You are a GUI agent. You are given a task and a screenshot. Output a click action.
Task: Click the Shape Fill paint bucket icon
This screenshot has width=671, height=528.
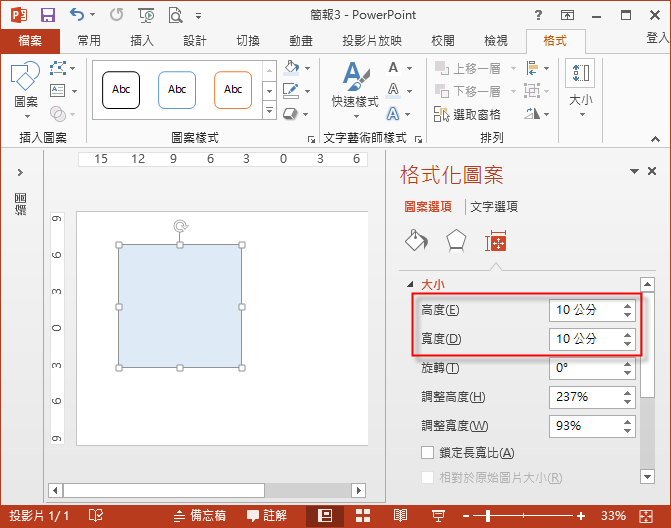click(291, 68)
